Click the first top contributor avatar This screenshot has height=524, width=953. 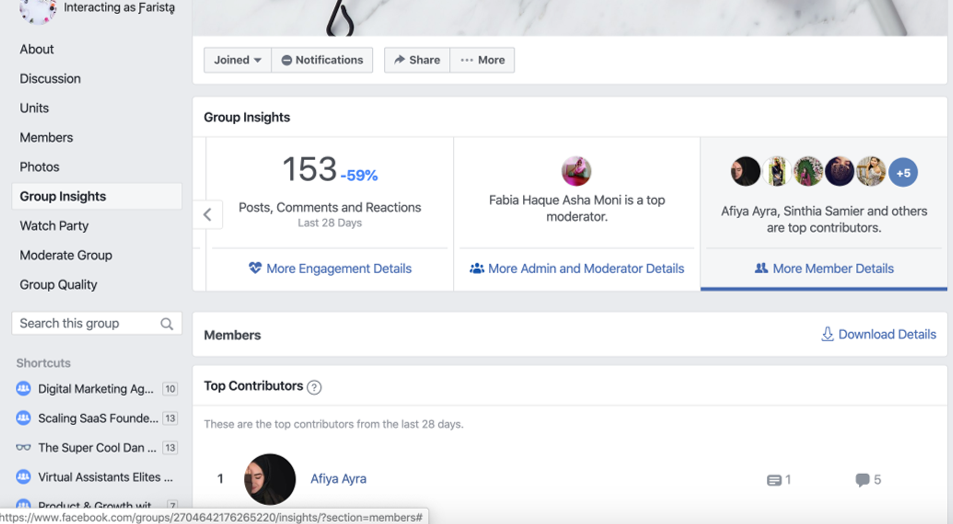click(745, 171)
